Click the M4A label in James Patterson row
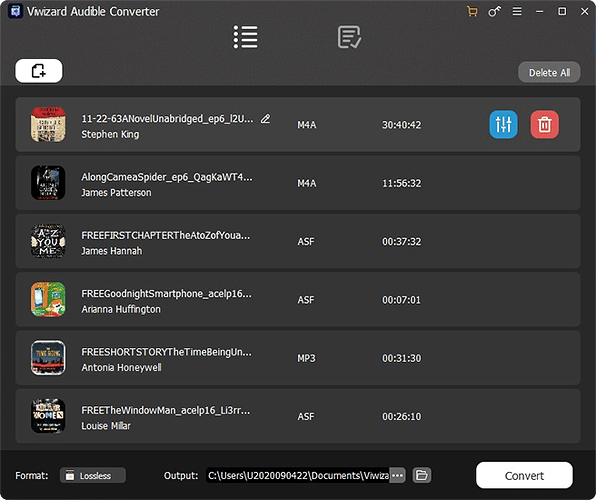596x500 pixels. tap(306, 183)
